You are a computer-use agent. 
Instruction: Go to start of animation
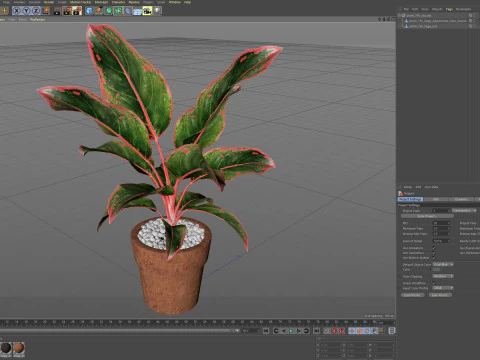(x=266, y=331)
